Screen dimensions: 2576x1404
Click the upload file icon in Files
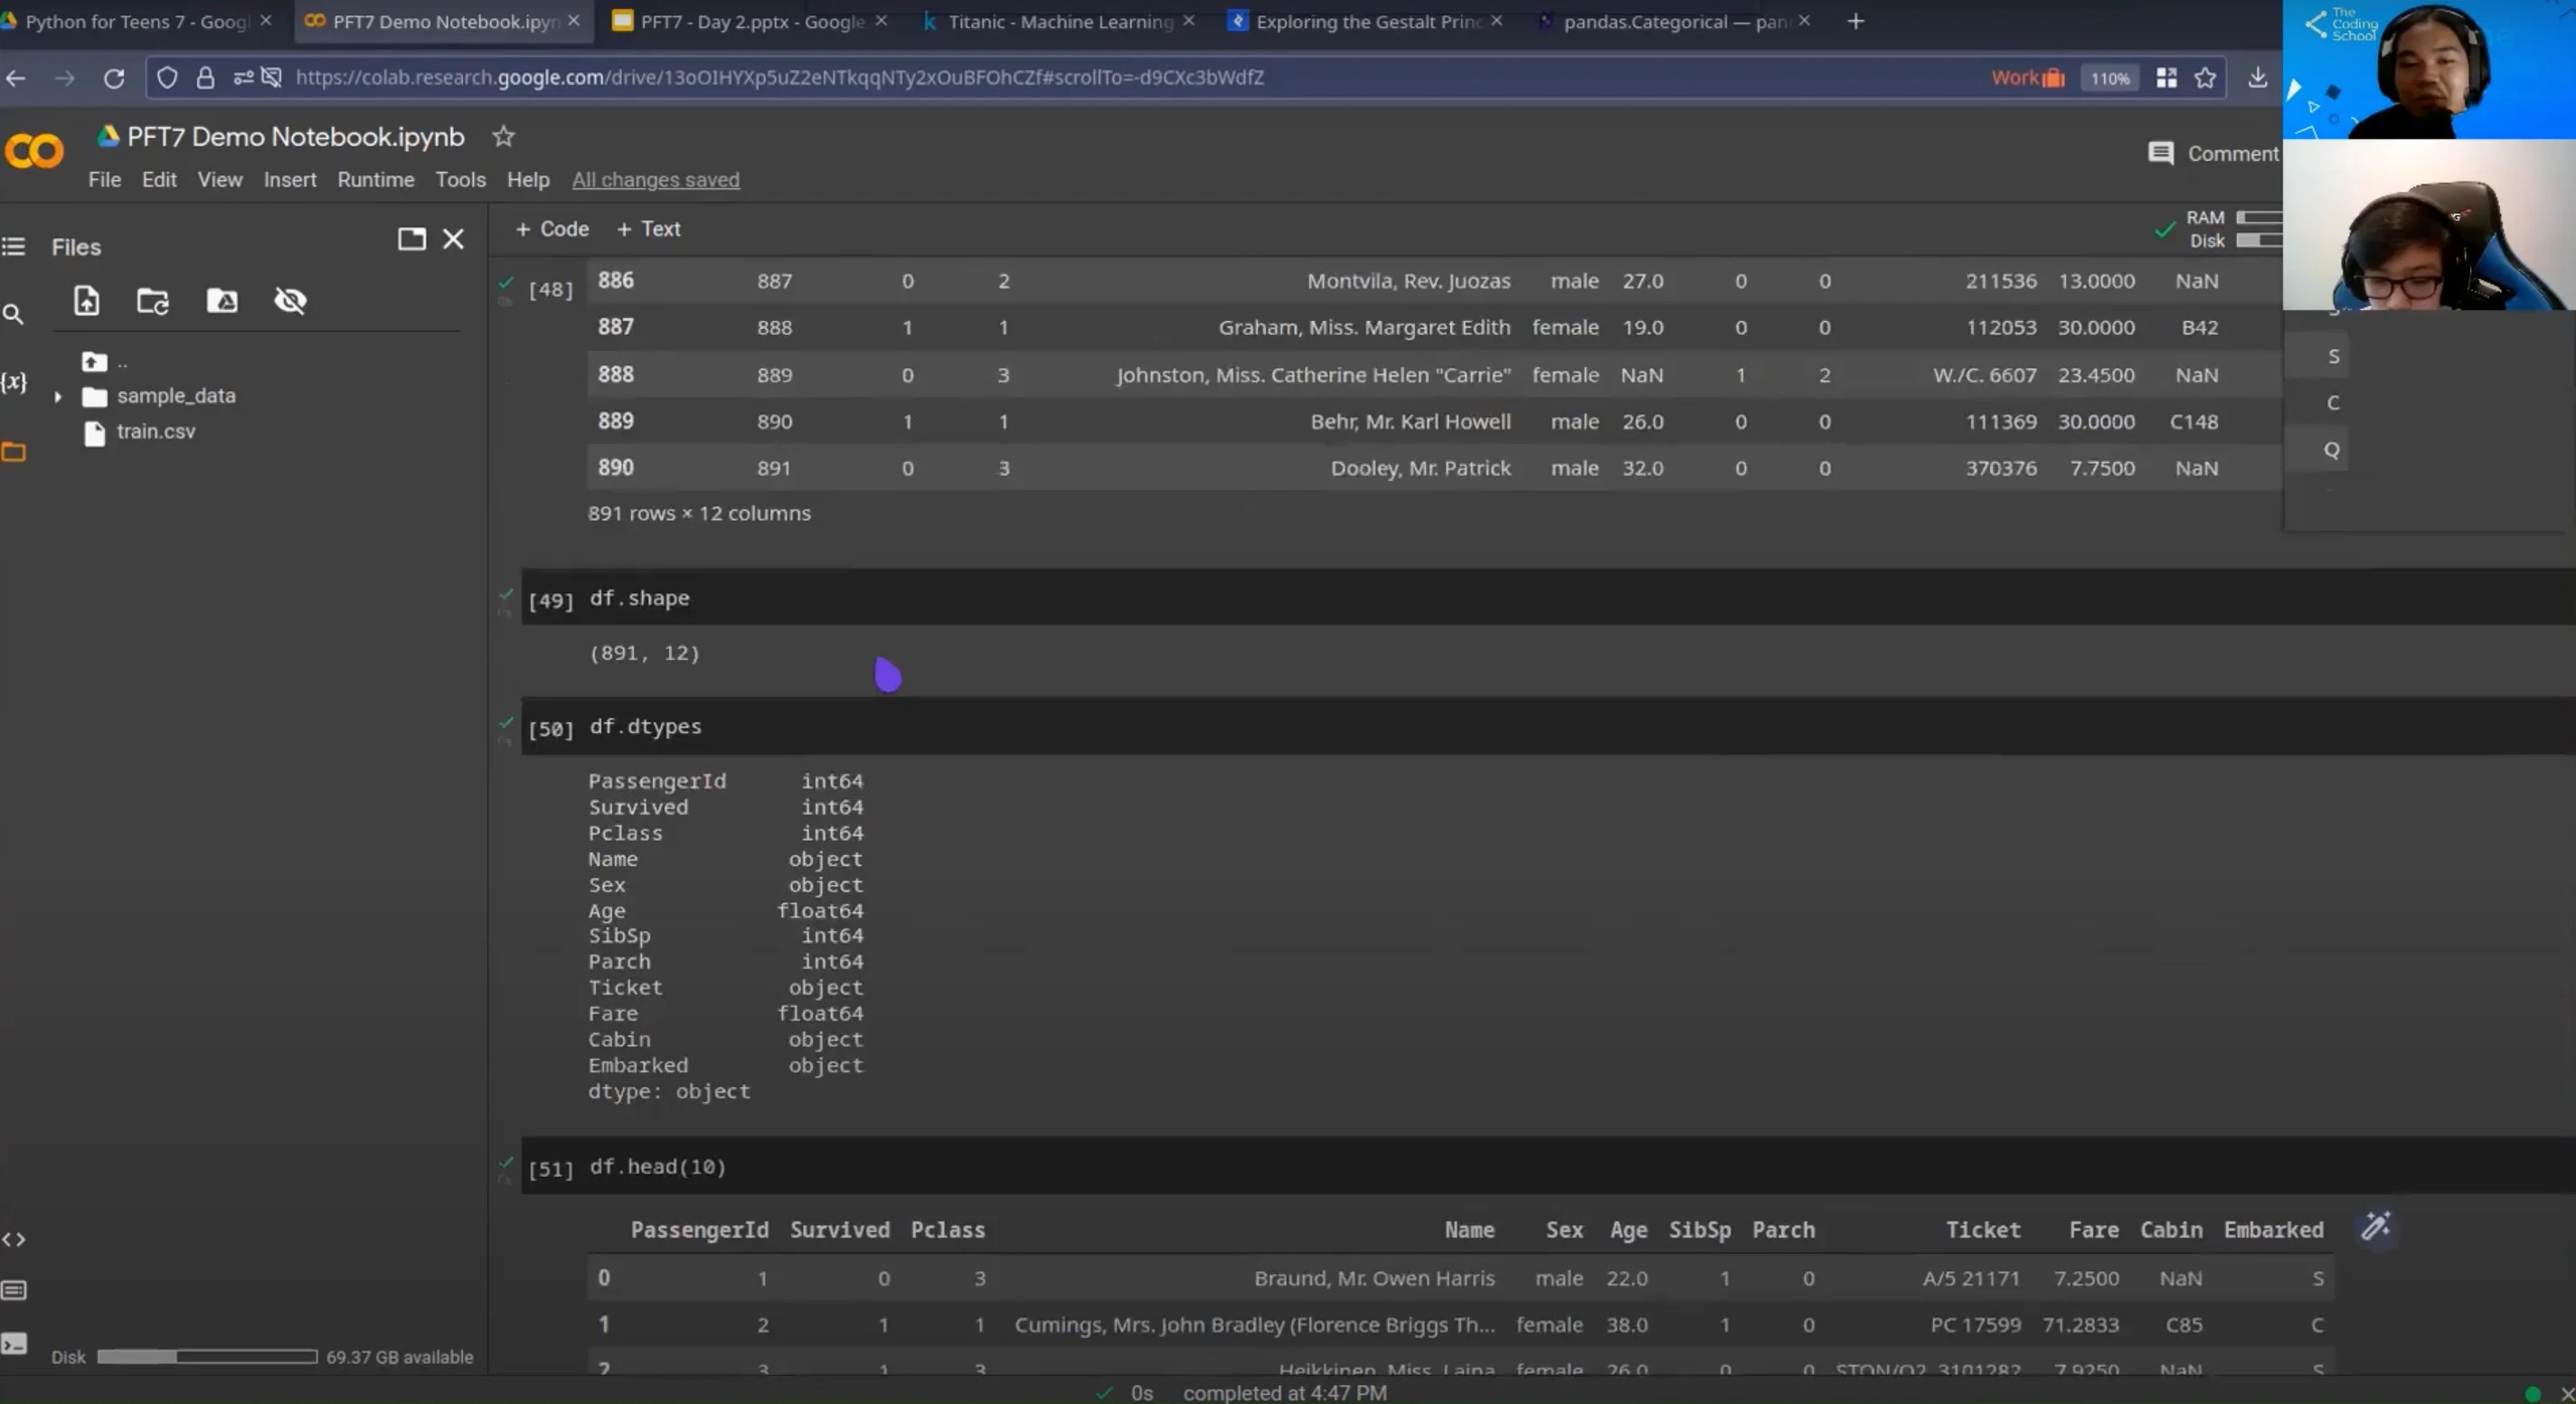pos(87,300)
